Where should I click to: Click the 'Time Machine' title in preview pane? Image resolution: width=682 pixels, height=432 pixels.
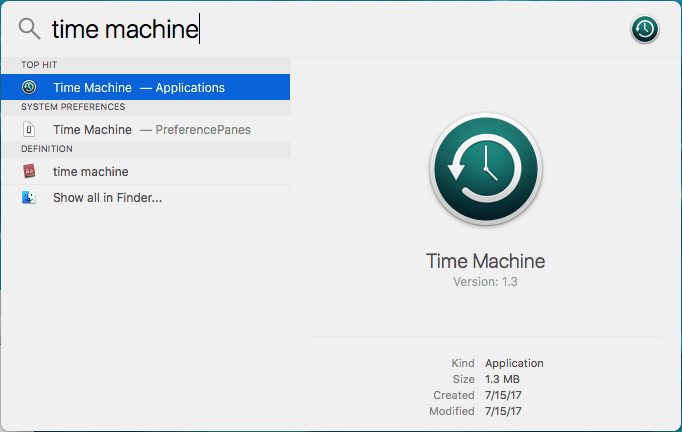485,261
